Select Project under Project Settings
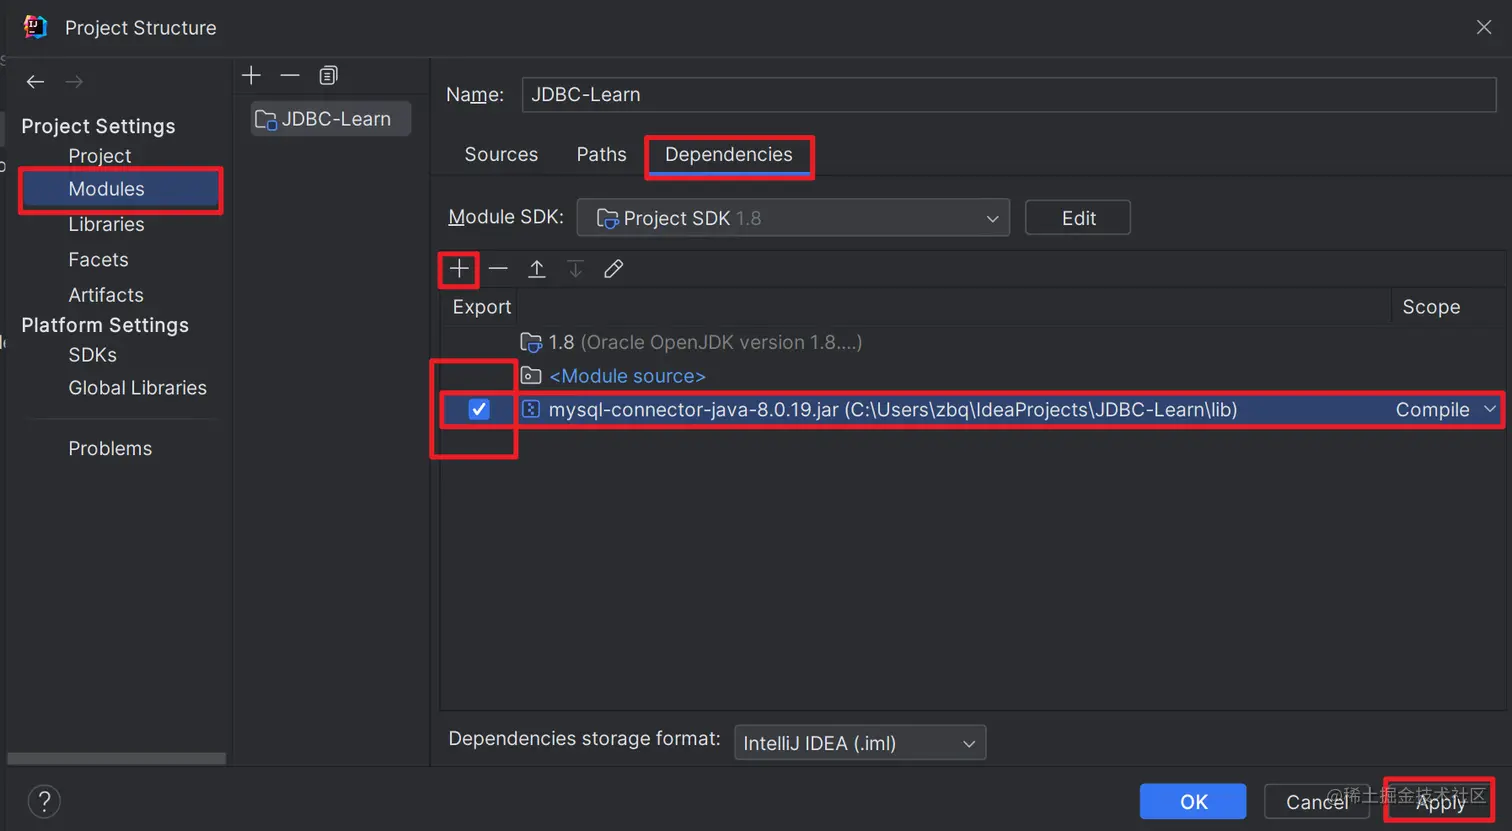Viewport: 1512px width, 831px height. click(100, 156)
